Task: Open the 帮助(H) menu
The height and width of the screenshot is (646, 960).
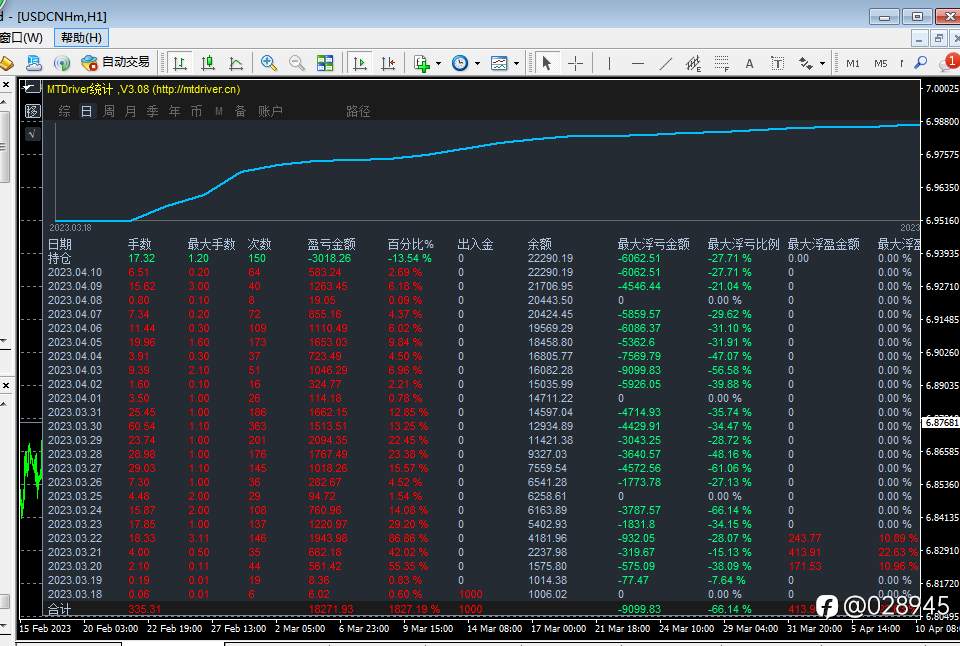Action: (x=81, y=38)
